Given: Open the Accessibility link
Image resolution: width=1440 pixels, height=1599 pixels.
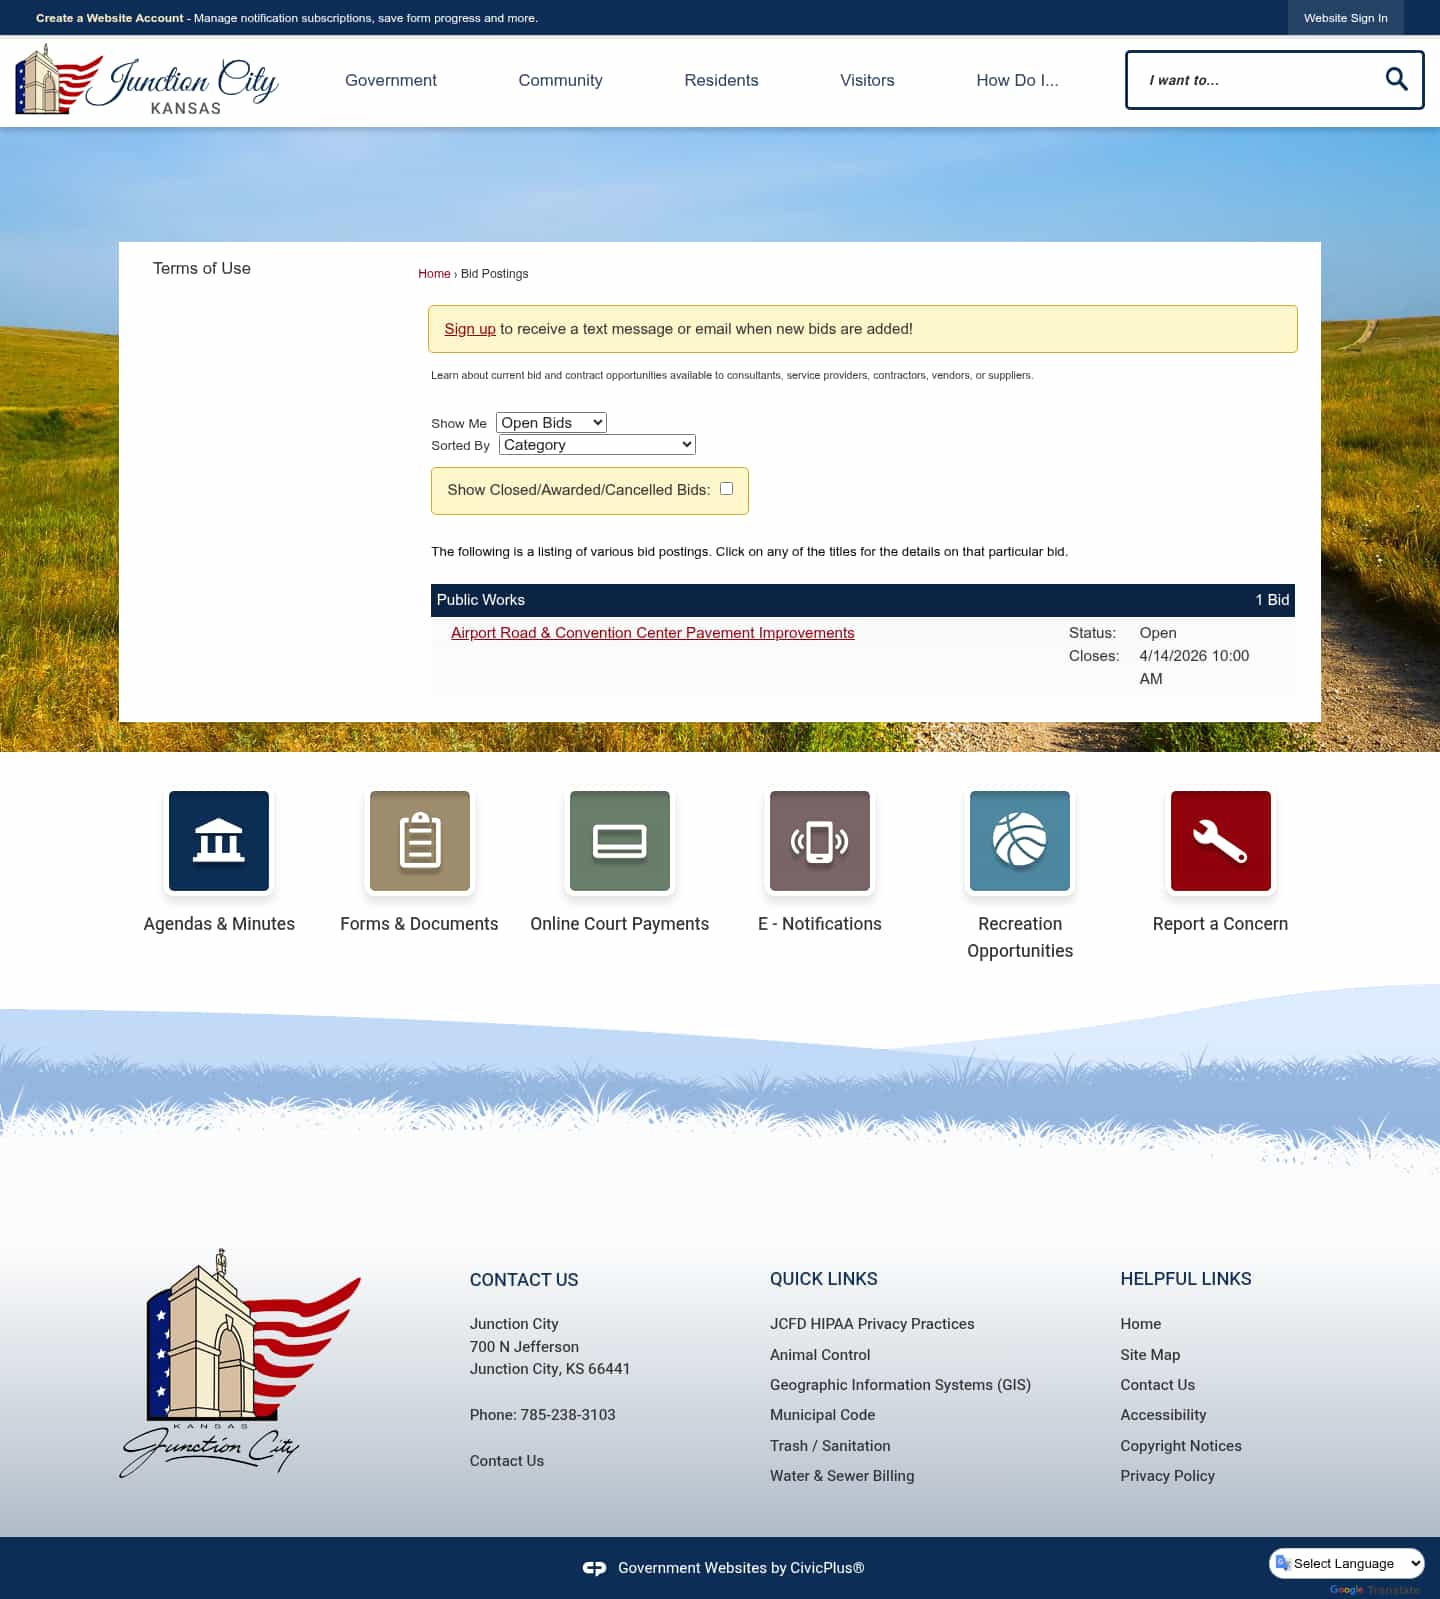Looking at the screenshot, I should (1163, 1415).
